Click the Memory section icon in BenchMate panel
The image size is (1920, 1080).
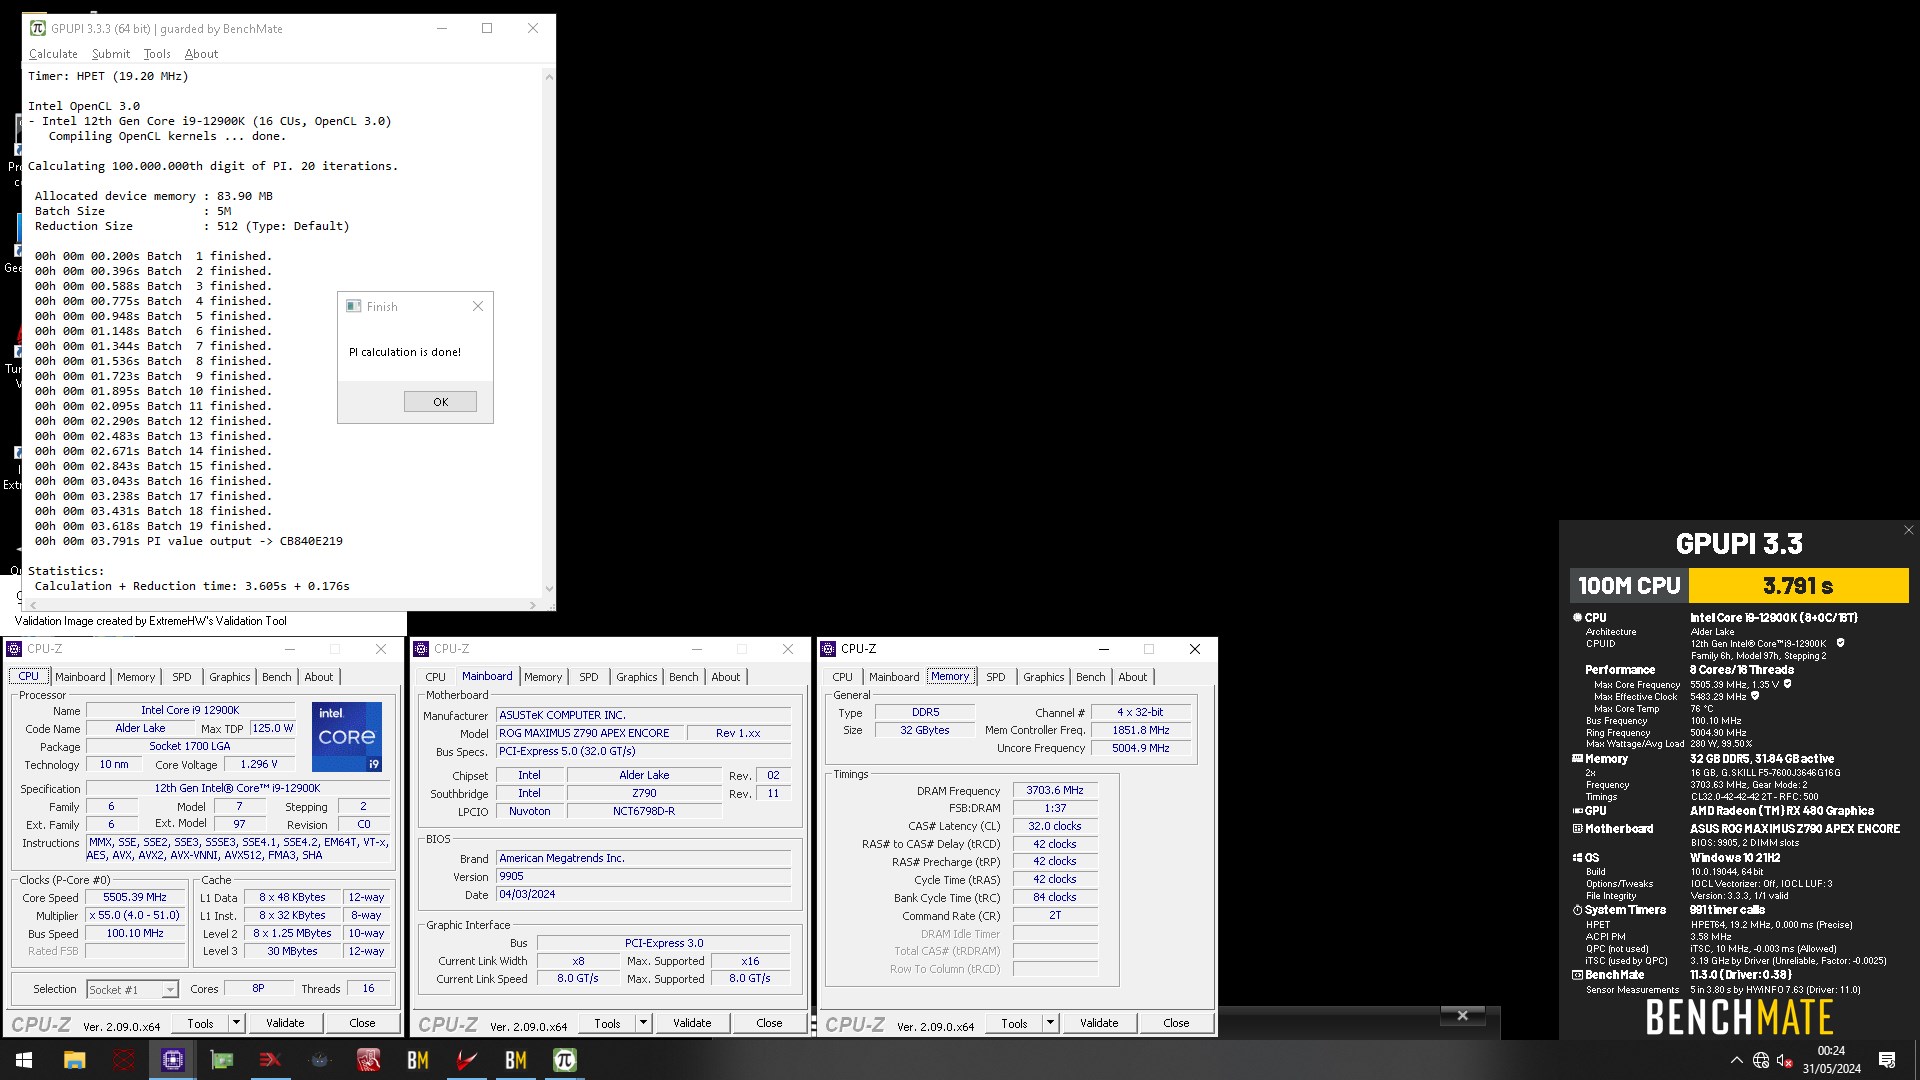(x=1578, y=759)
